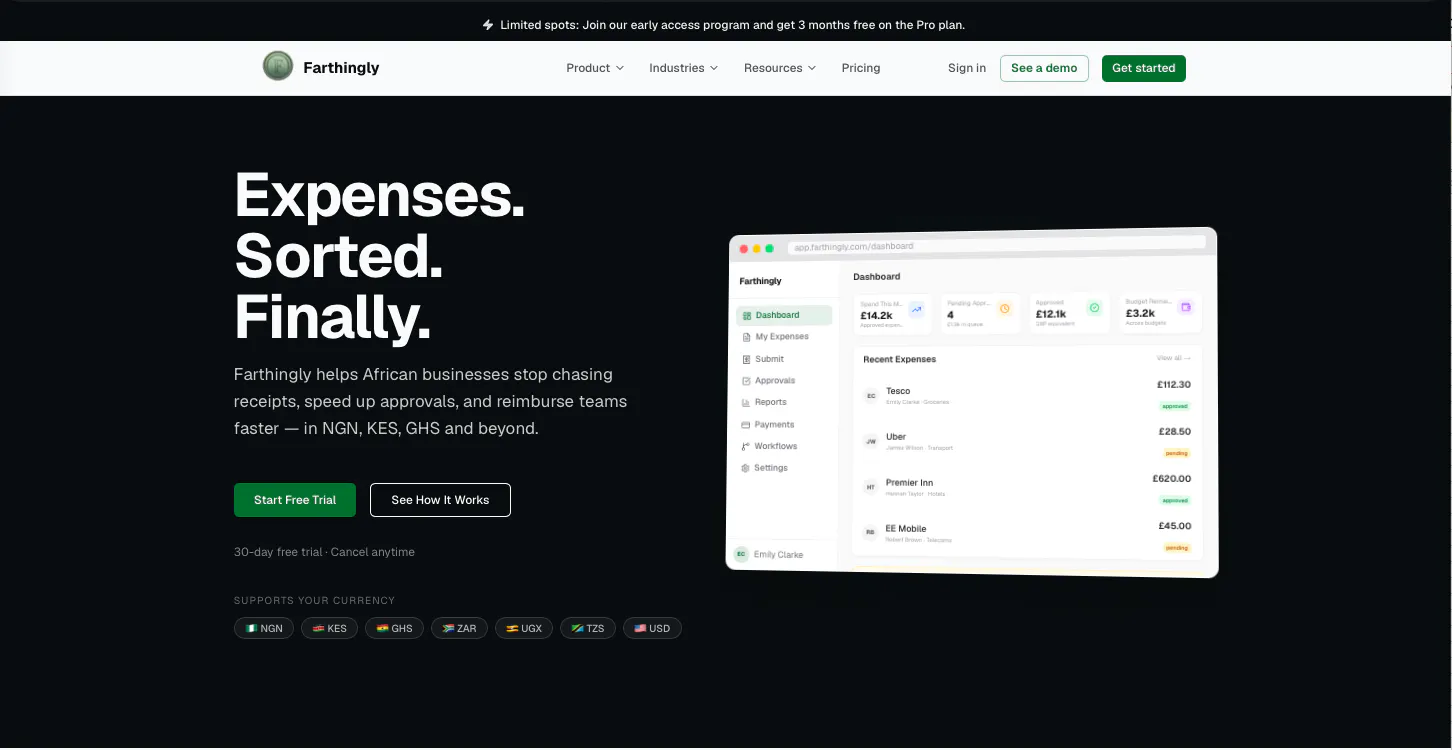
Task: Click the Nigerian flag on the NGN chip
Action: 251,629
